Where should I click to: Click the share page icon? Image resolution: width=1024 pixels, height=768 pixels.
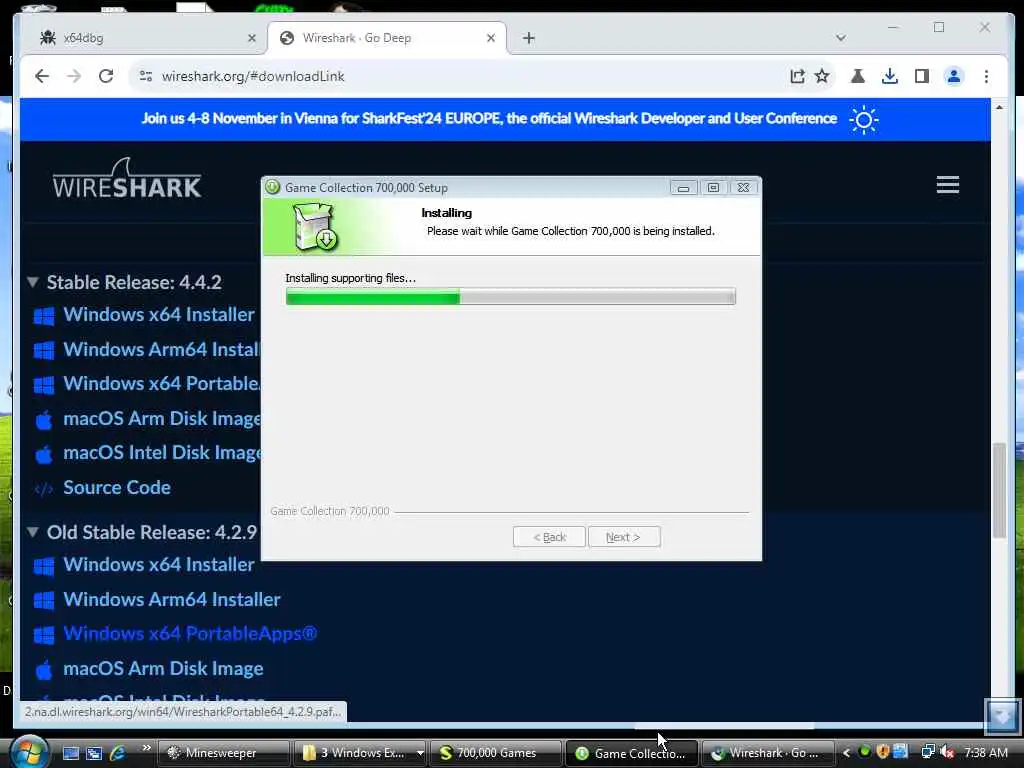(797, 76)
